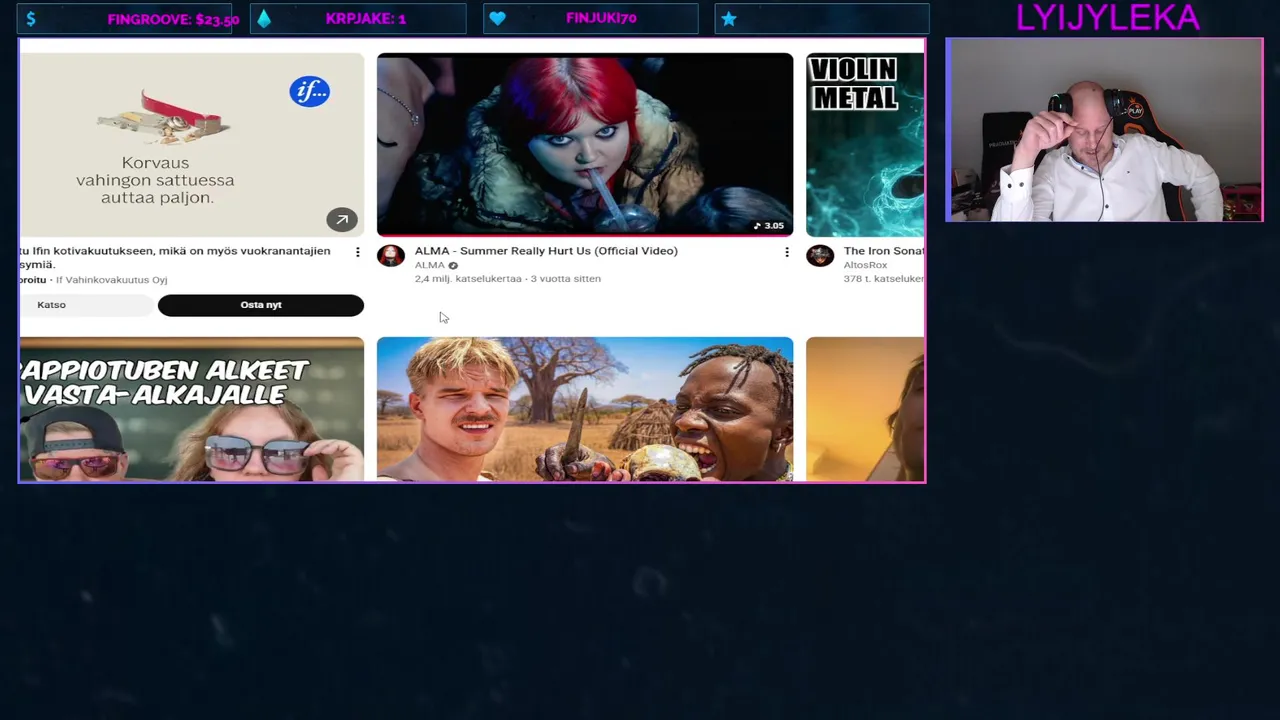Open the AltosRox channel name link

[x=865, y=265]
